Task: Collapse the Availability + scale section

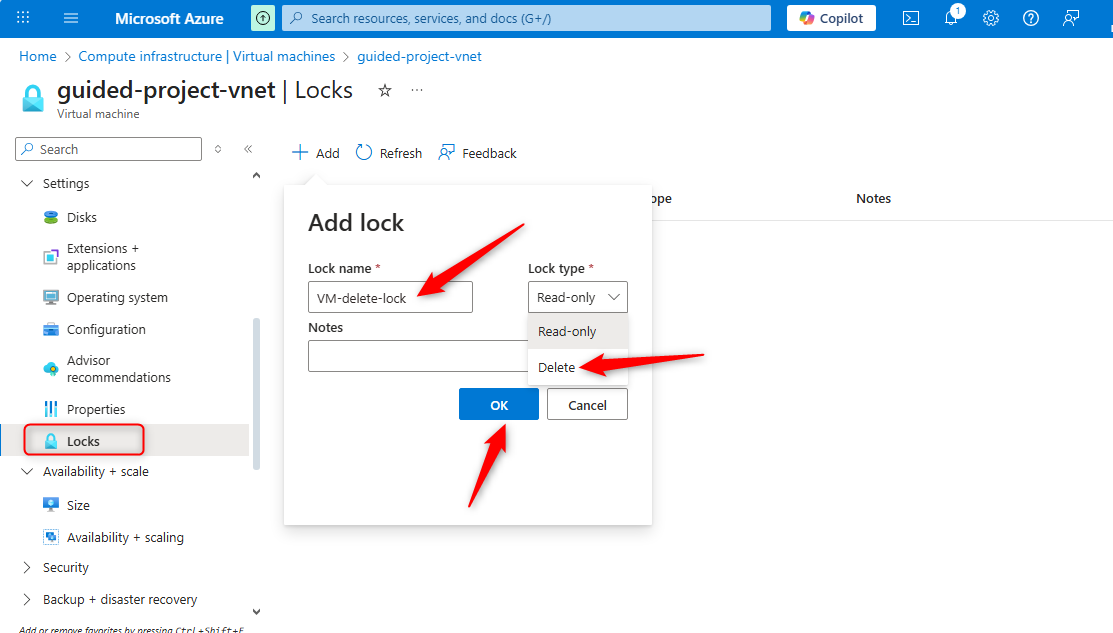Action: (x=27, y=471)
